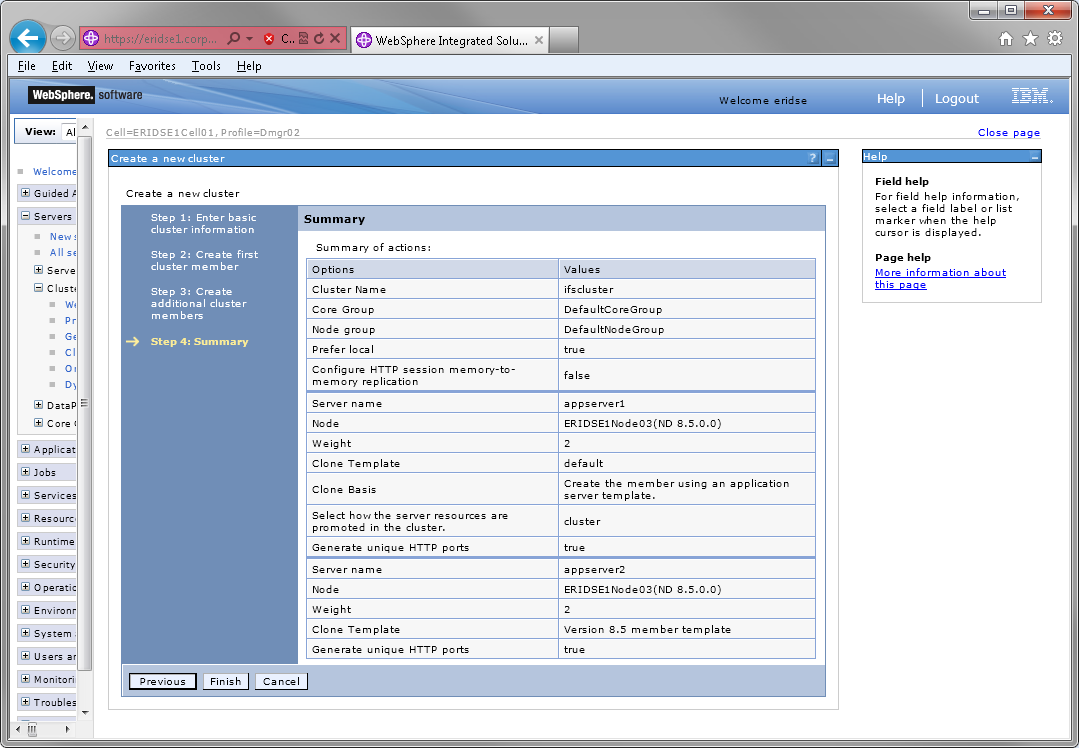Click the navigation pane vertical scrollbar
This screenshot has height=748, width=1079.
85,403
